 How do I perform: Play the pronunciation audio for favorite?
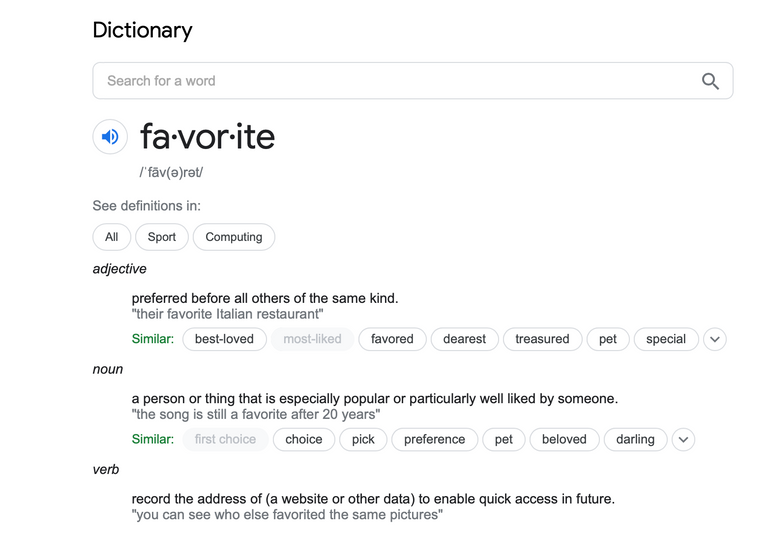(x=110, y=137)
